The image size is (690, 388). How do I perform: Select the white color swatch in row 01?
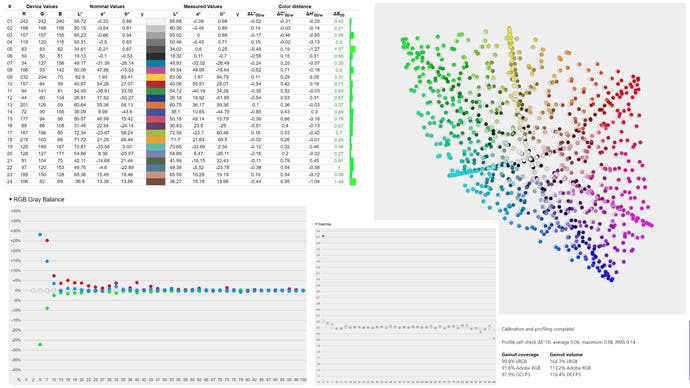coord(155,21)
